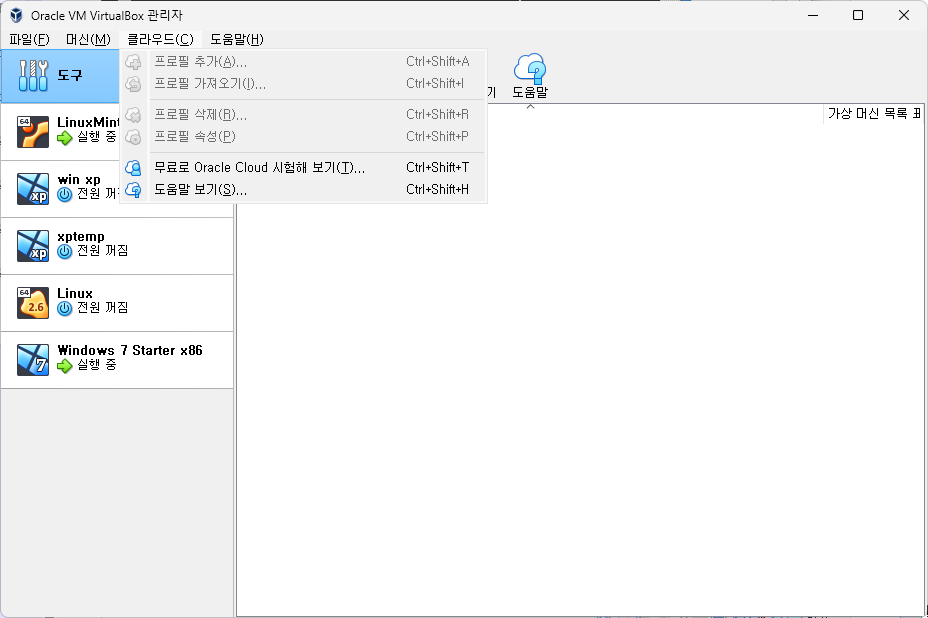Click the 도움말 cloud toolbar button
Viewport: 928px width, 618px height.
(530, 76)
